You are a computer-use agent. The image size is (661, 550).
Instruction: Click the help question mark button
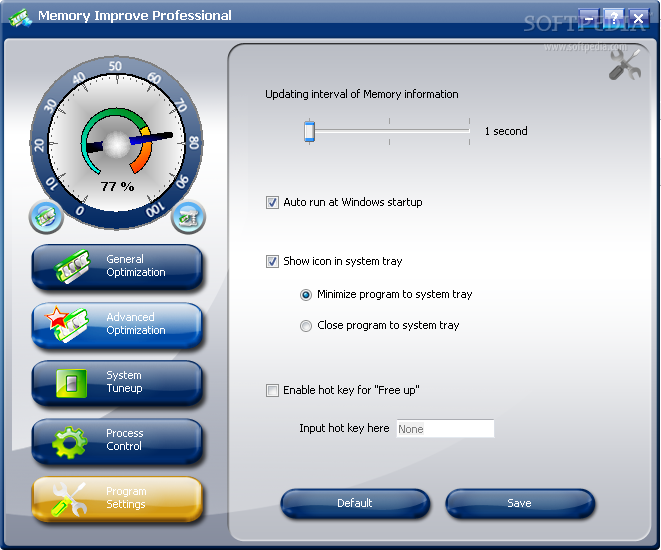(614, 18)
